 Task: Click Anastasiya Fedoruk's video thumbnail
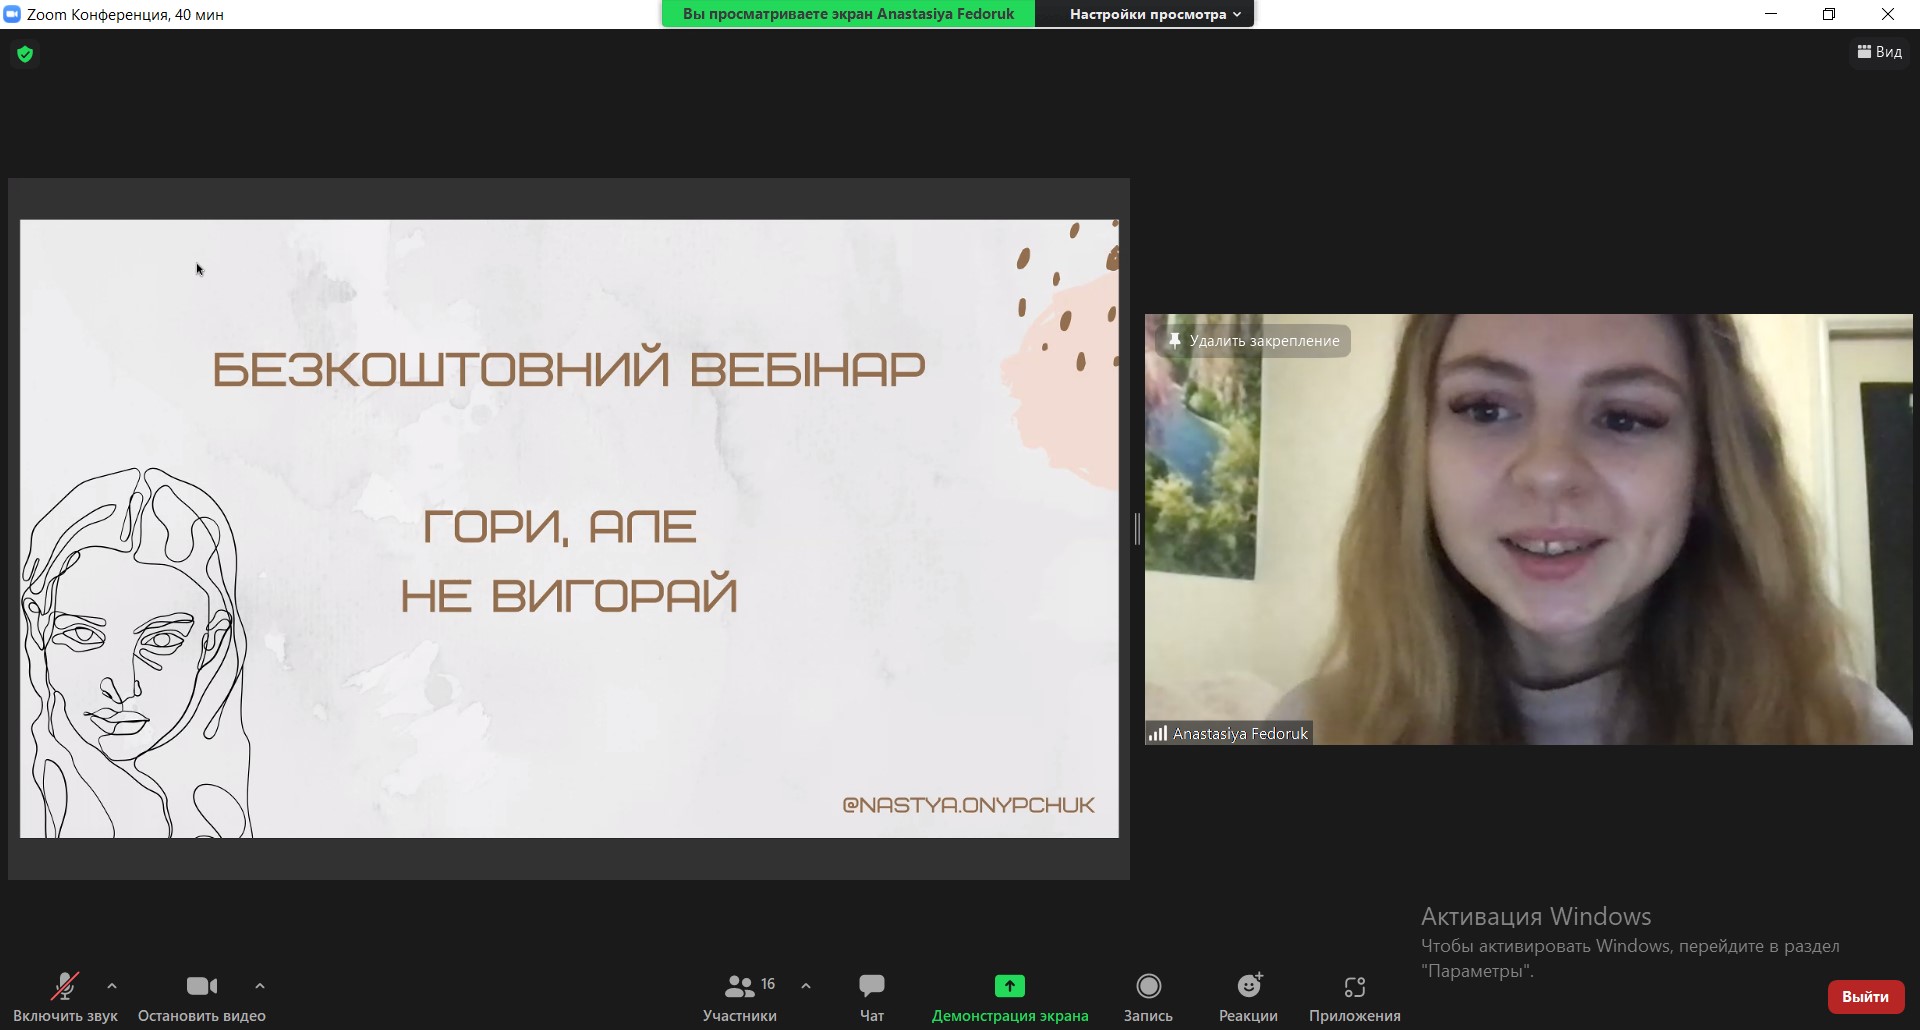1528,529
